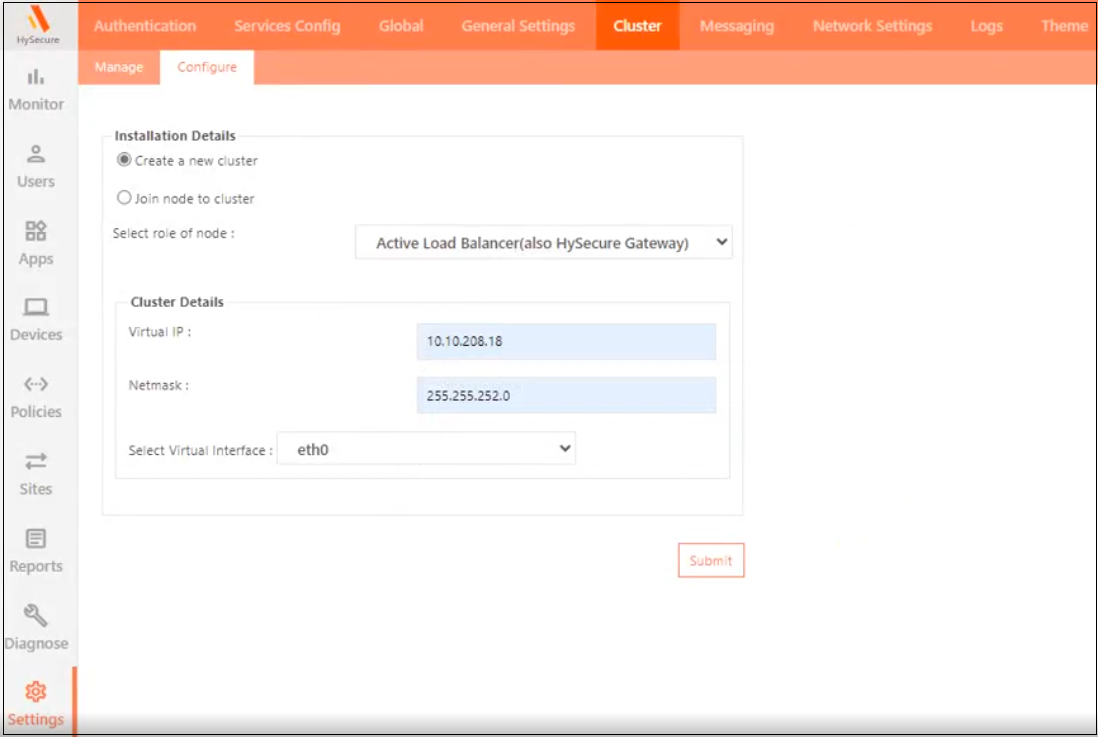Select the Apps sidebar icon
1098x737 pixels.
pos(37,245)
